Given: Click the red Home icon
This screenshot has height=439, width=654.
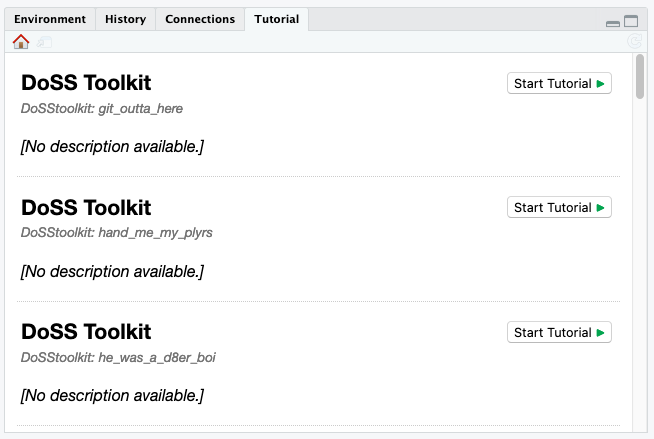Looking at the screenshot, I should click(x=21, y=42).
